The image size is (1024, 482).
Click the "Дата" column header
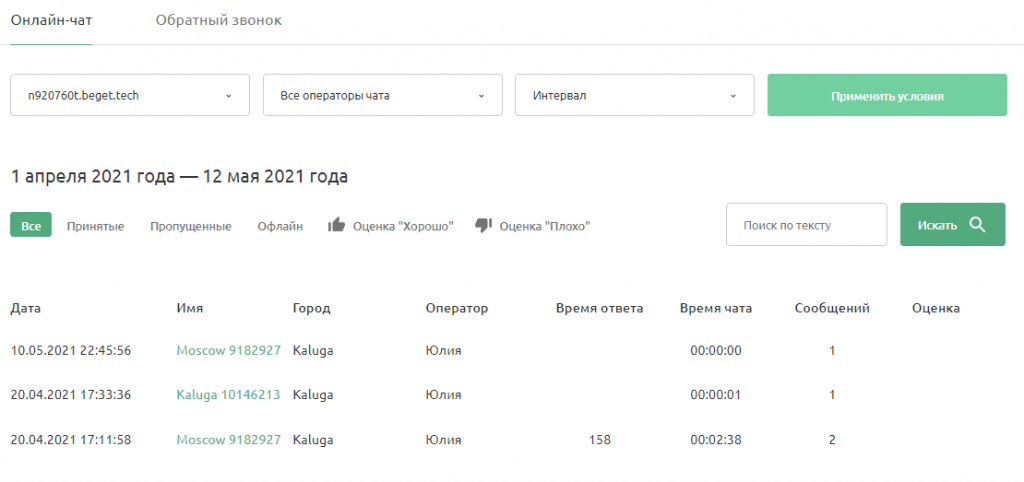26,308
